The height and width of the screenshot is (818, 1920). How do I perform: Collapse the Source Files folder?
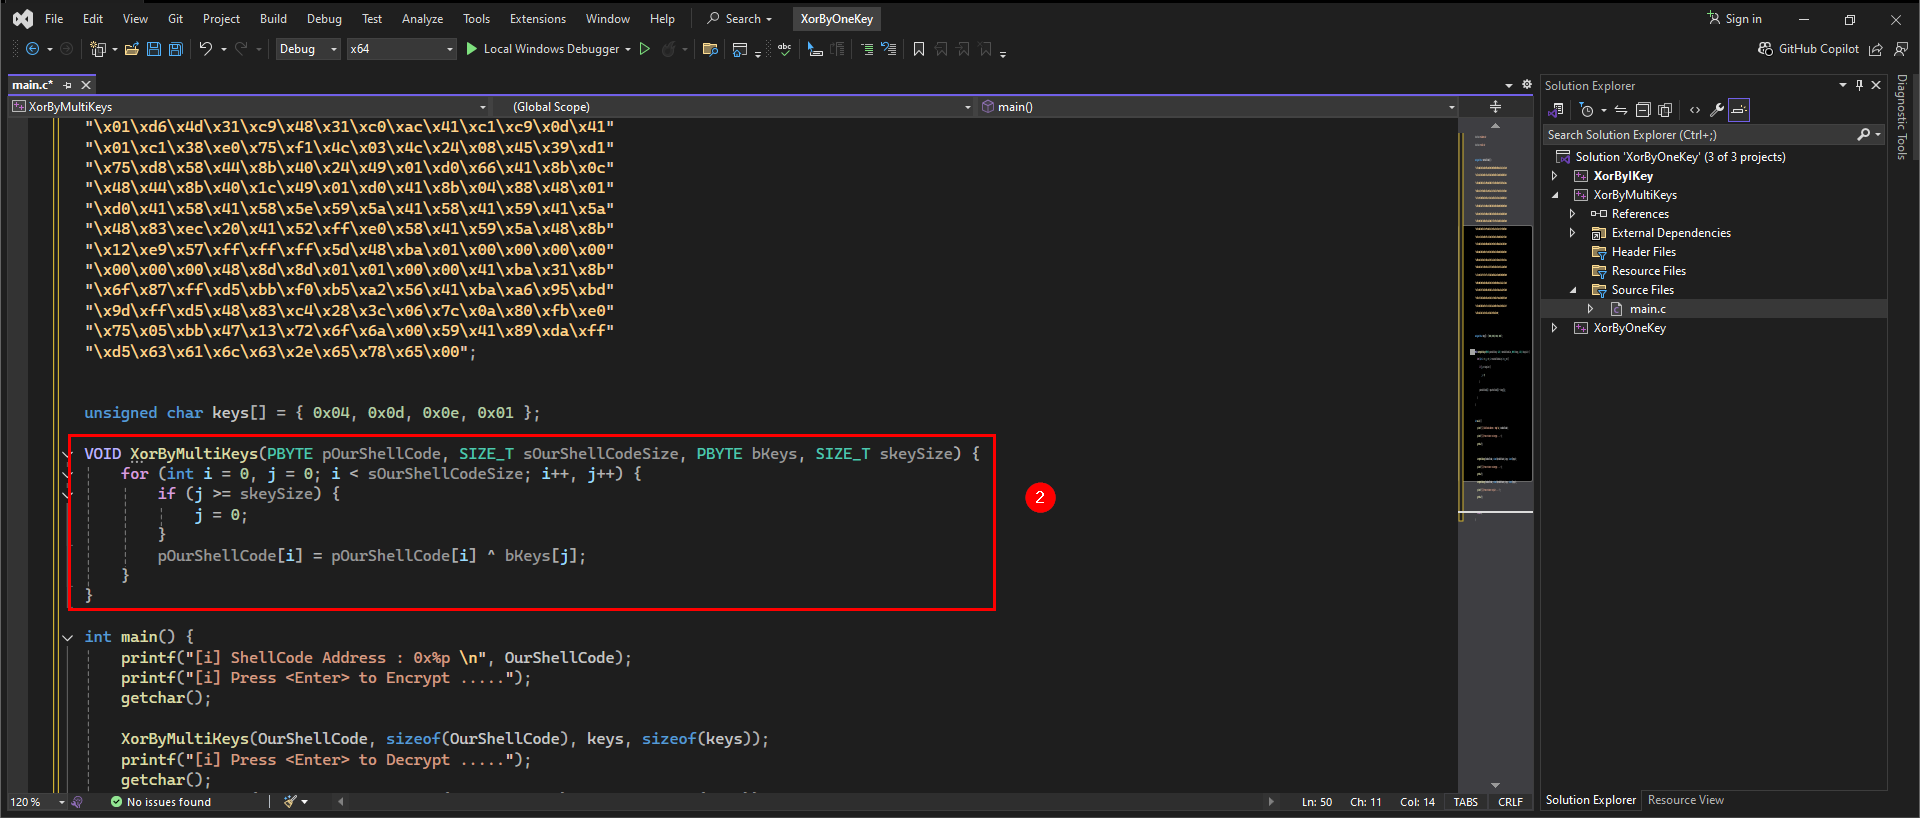tap(1573, 290)
